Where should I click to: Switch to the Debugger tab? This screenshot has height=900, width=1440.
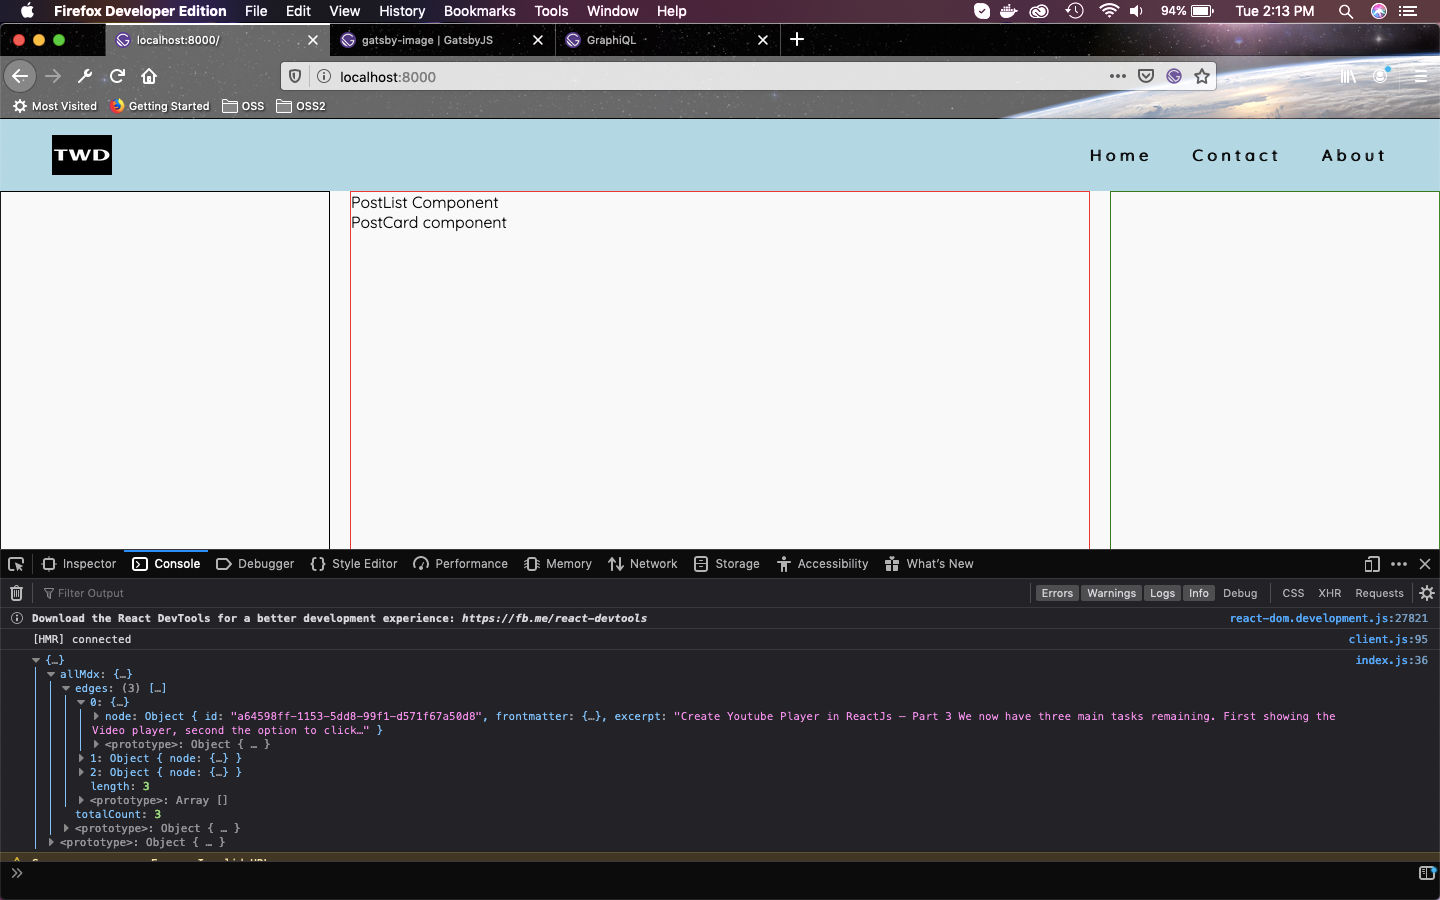(255, 564)
